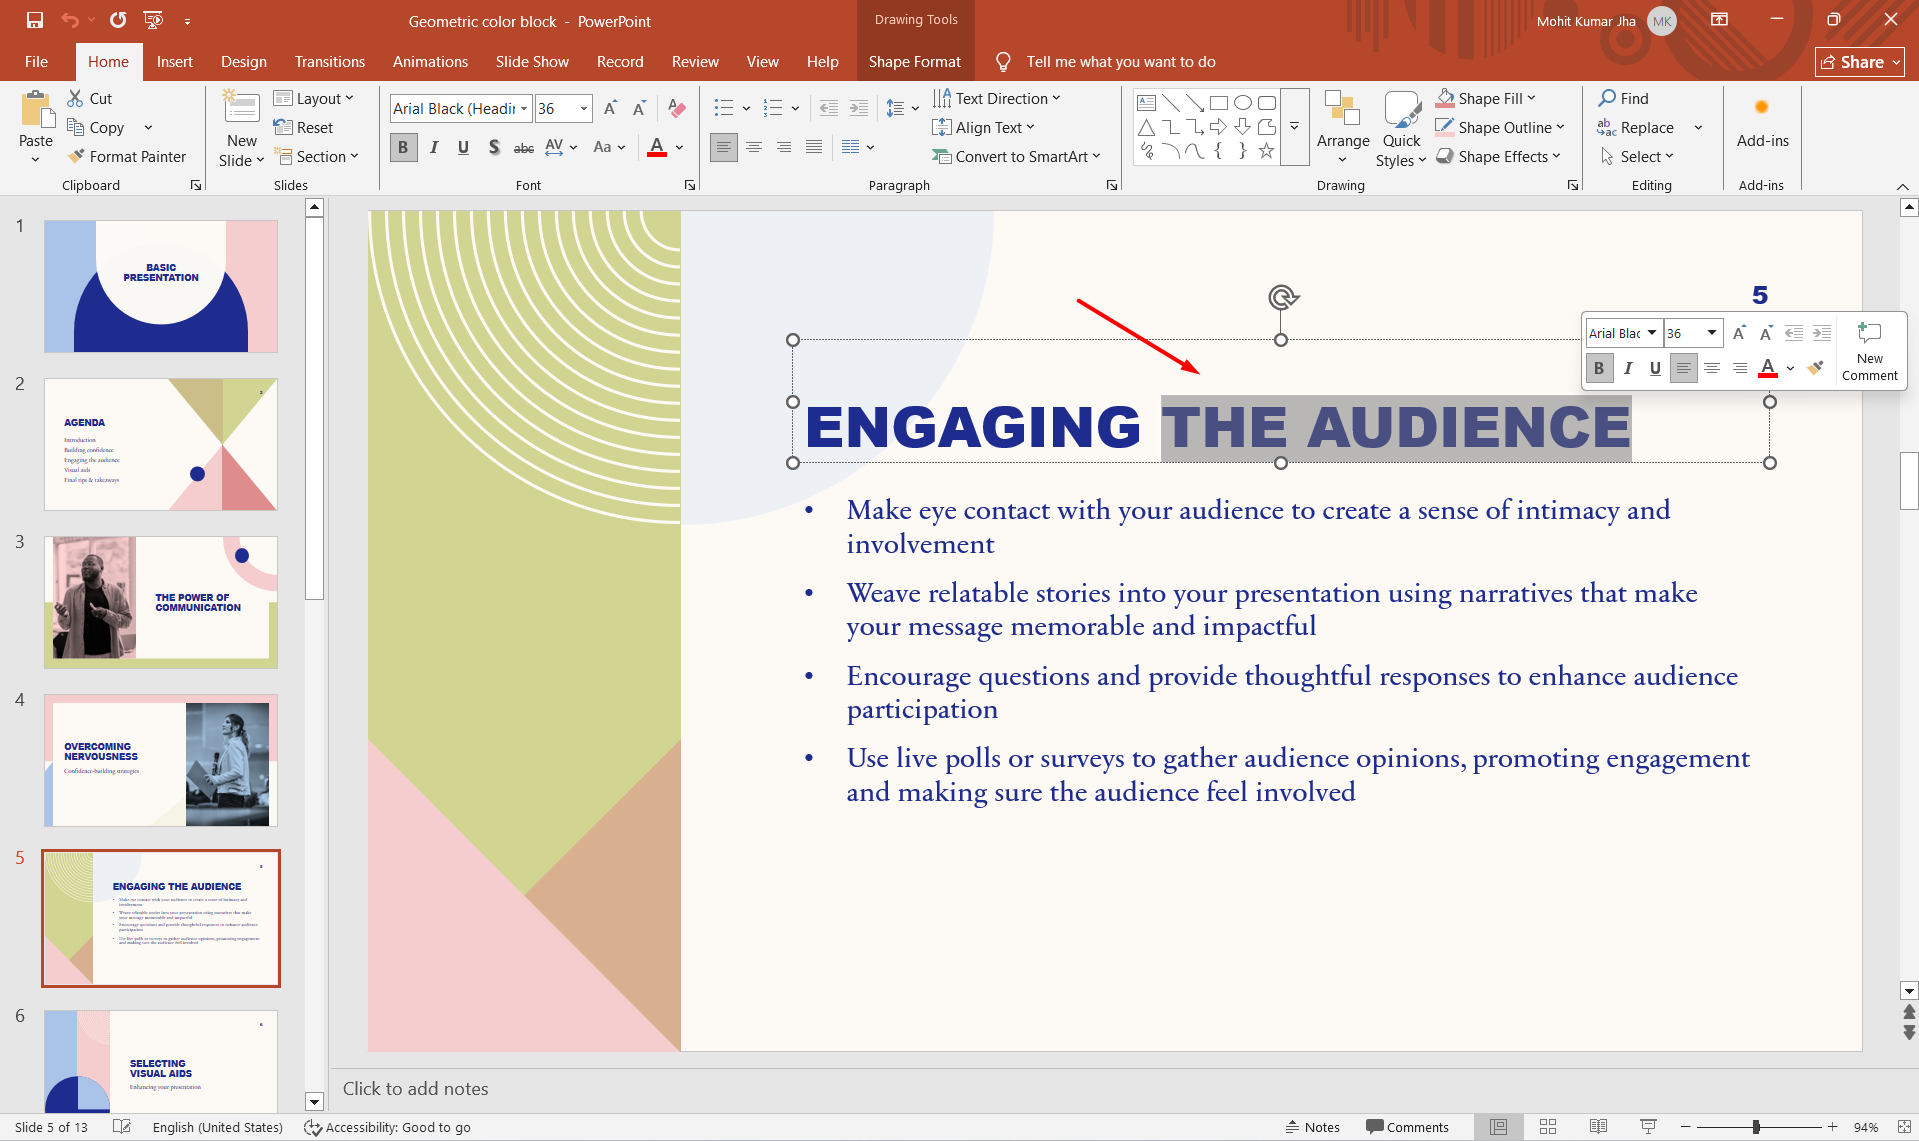The width and height of the screenshot is (1919, 1141).
Task: Toggle Align Left in Paragraph group
Action: click(723, 147)
